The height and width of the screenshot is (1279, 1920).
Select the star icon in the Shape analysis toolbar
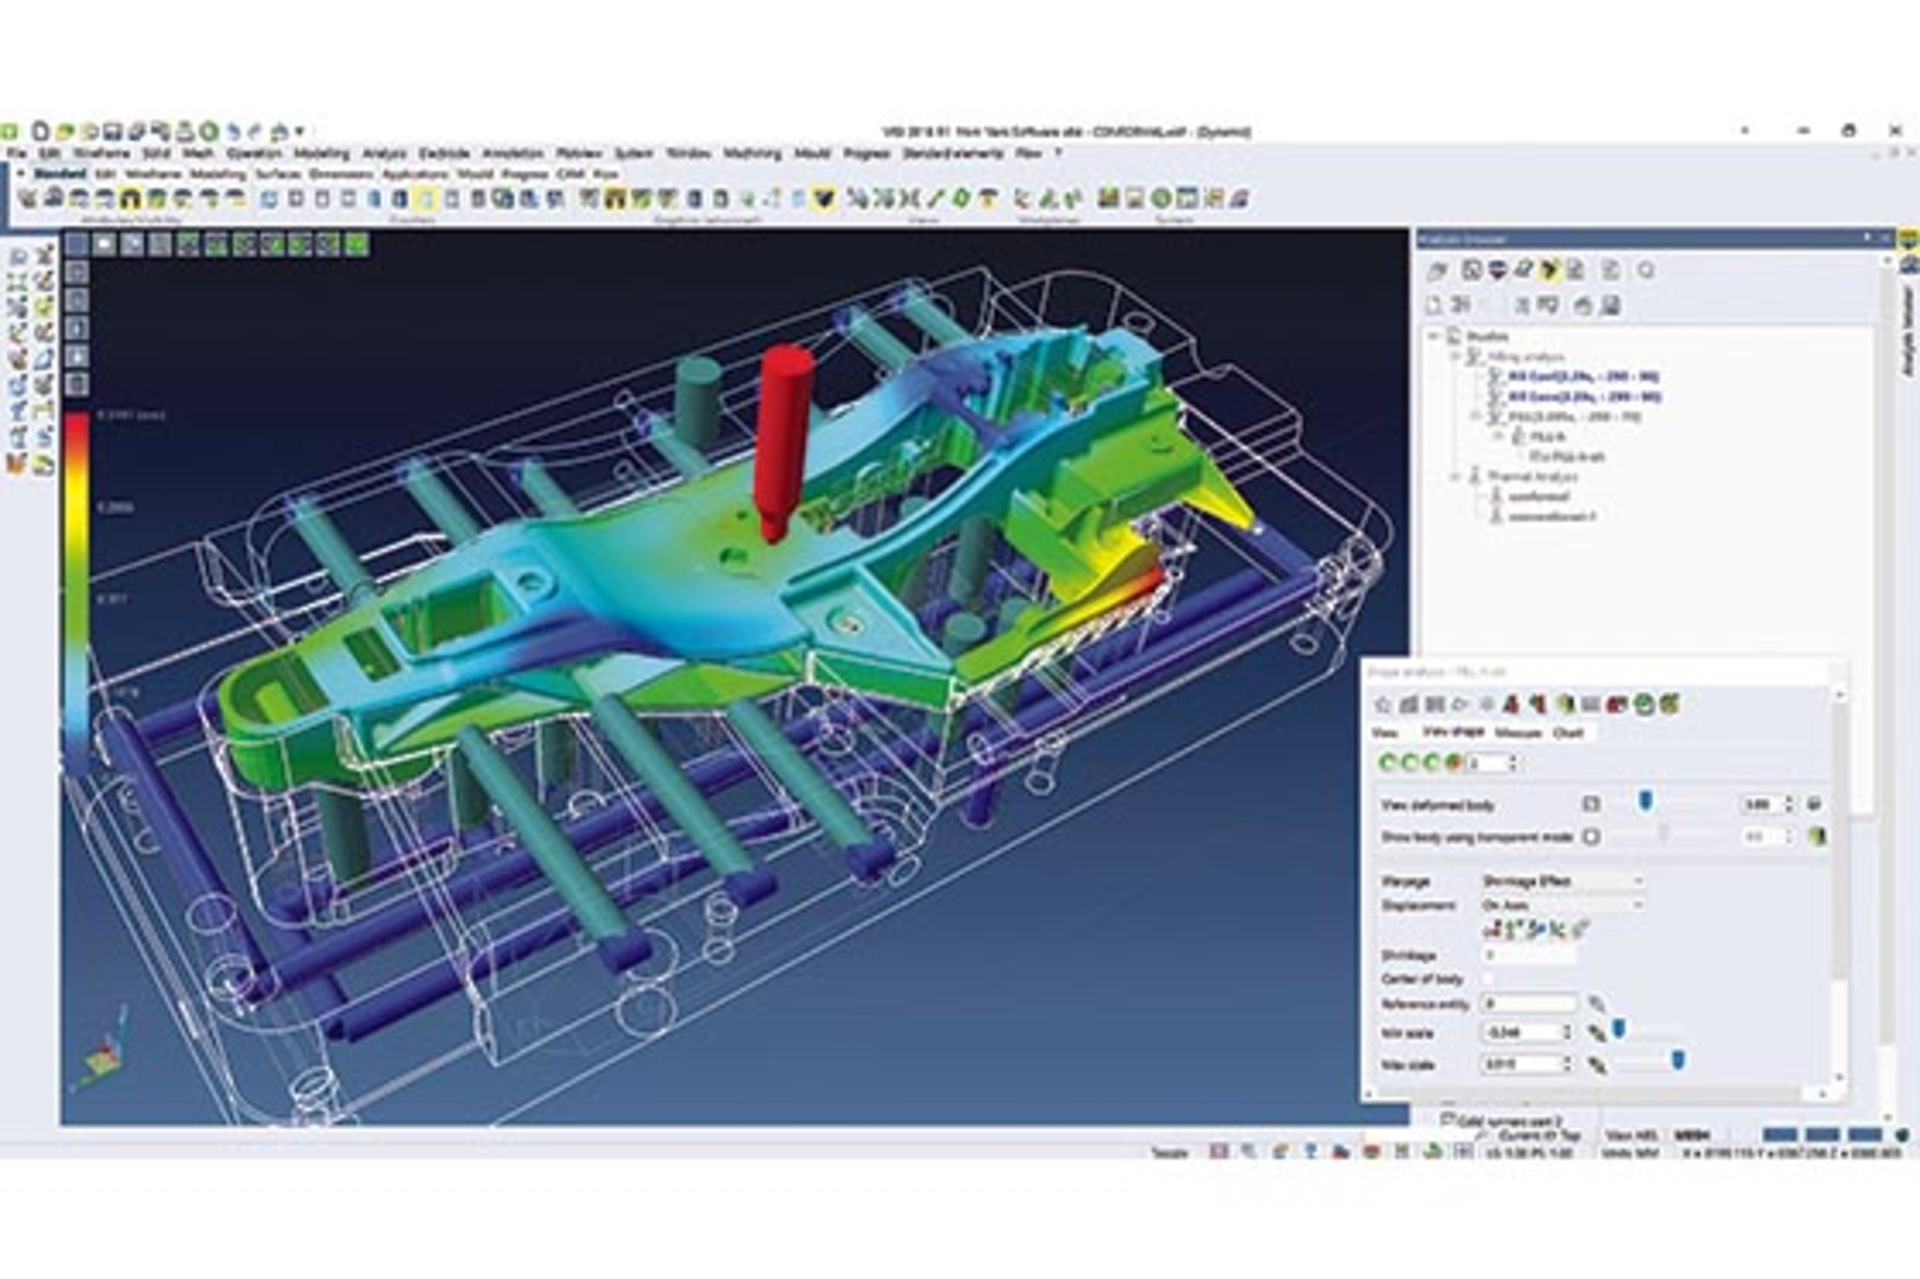(x=1383, y=704)
